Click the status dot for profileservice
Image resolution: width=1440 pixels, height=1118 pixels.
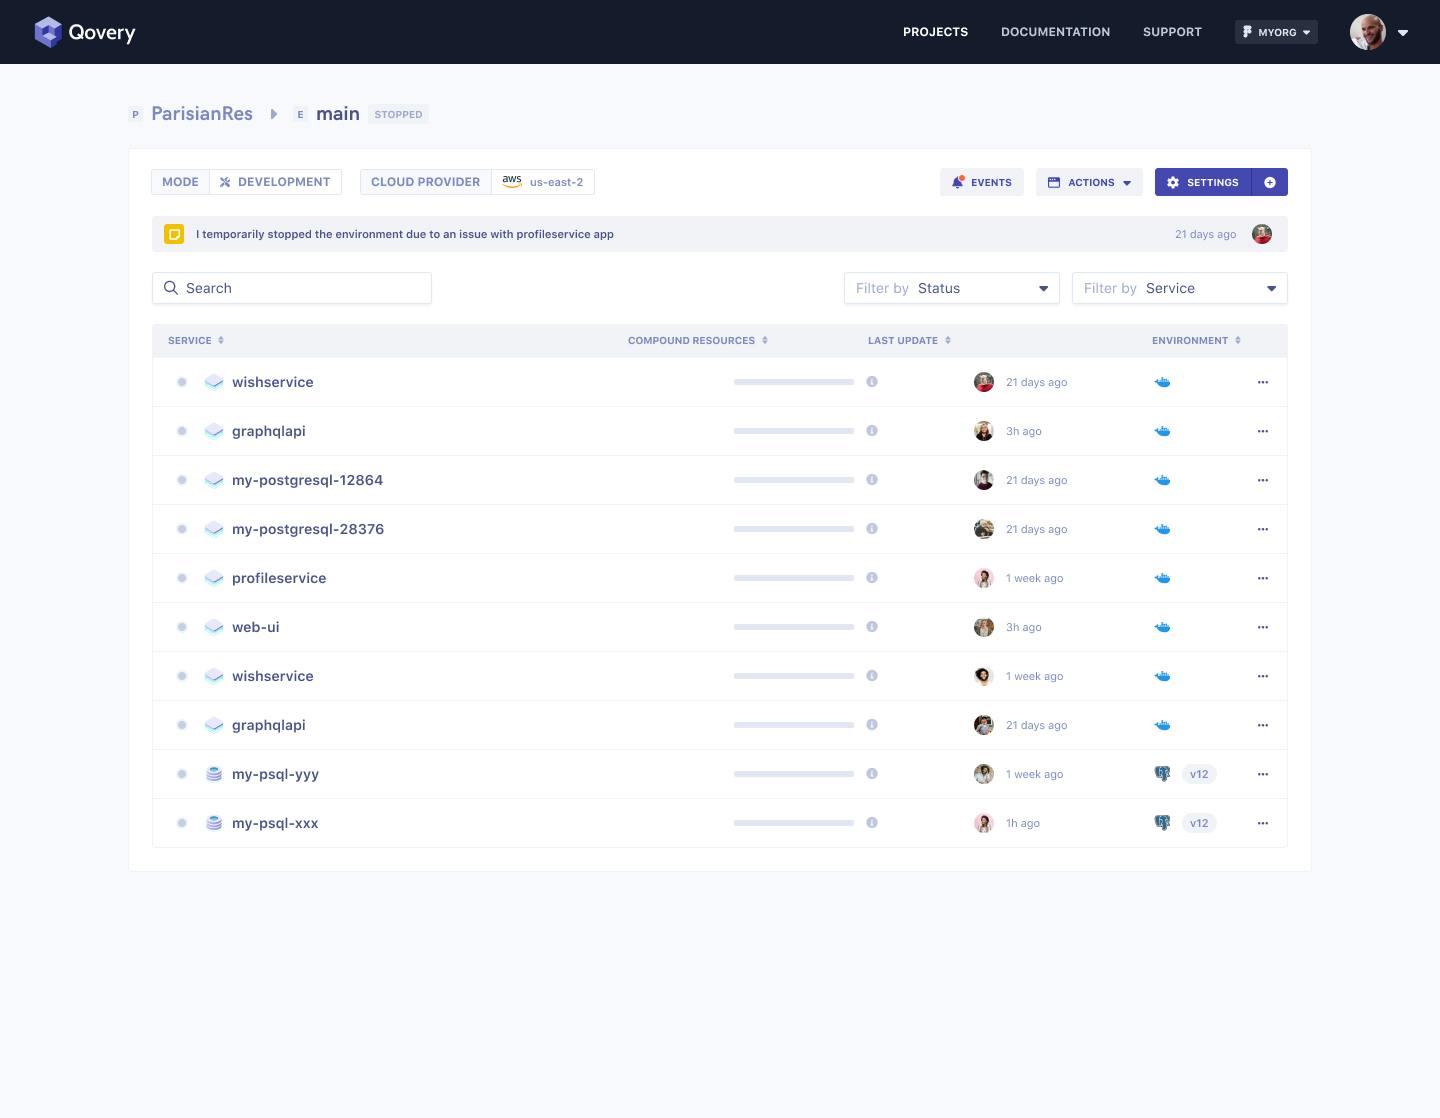182,578
